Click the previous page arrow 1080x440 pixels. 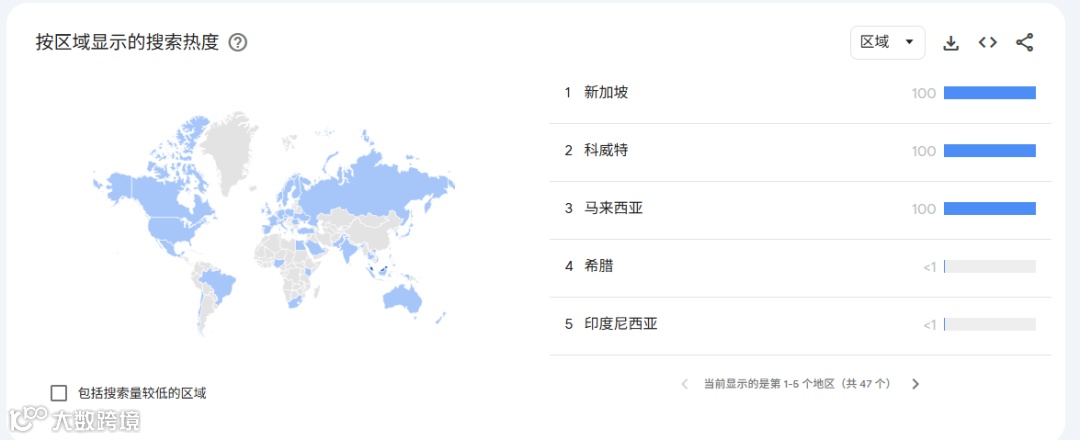(685, 383)
